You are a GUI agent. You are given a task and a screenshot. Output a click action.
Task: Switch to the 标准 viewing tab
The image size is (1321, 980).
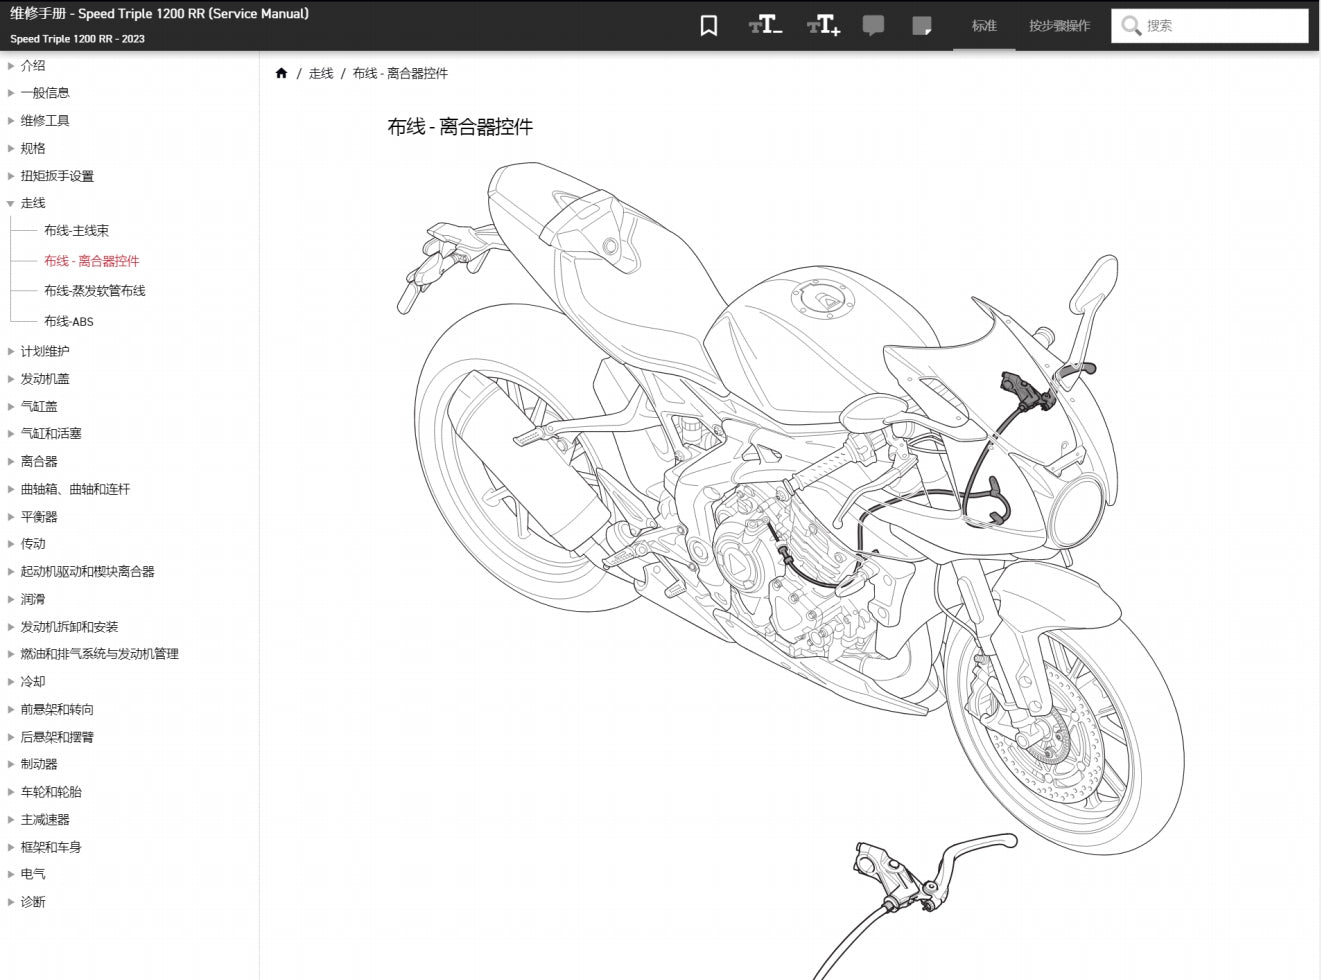pos(985,26)
